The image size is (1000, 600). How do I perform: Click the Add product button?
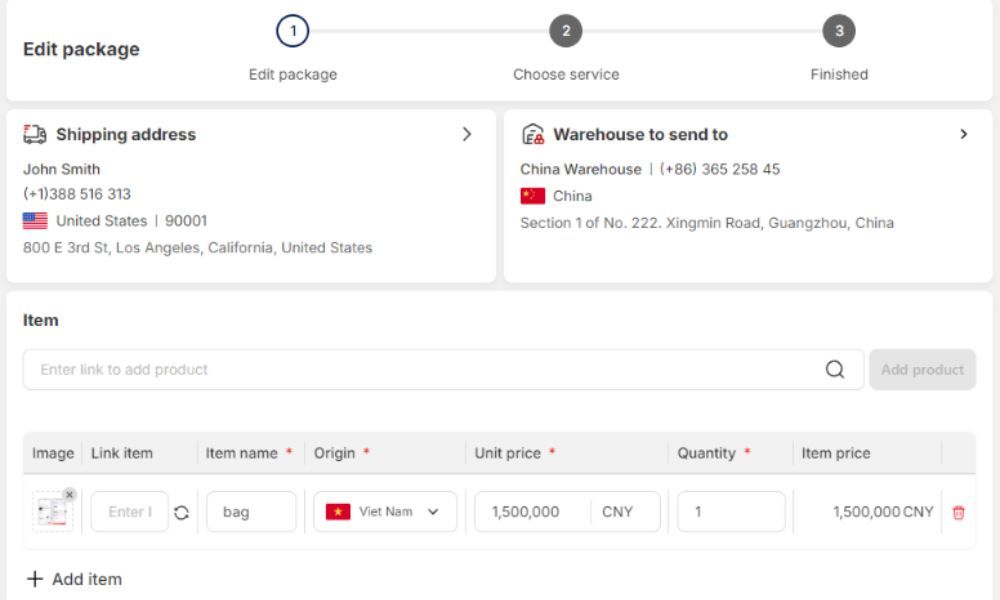[922, 369]
